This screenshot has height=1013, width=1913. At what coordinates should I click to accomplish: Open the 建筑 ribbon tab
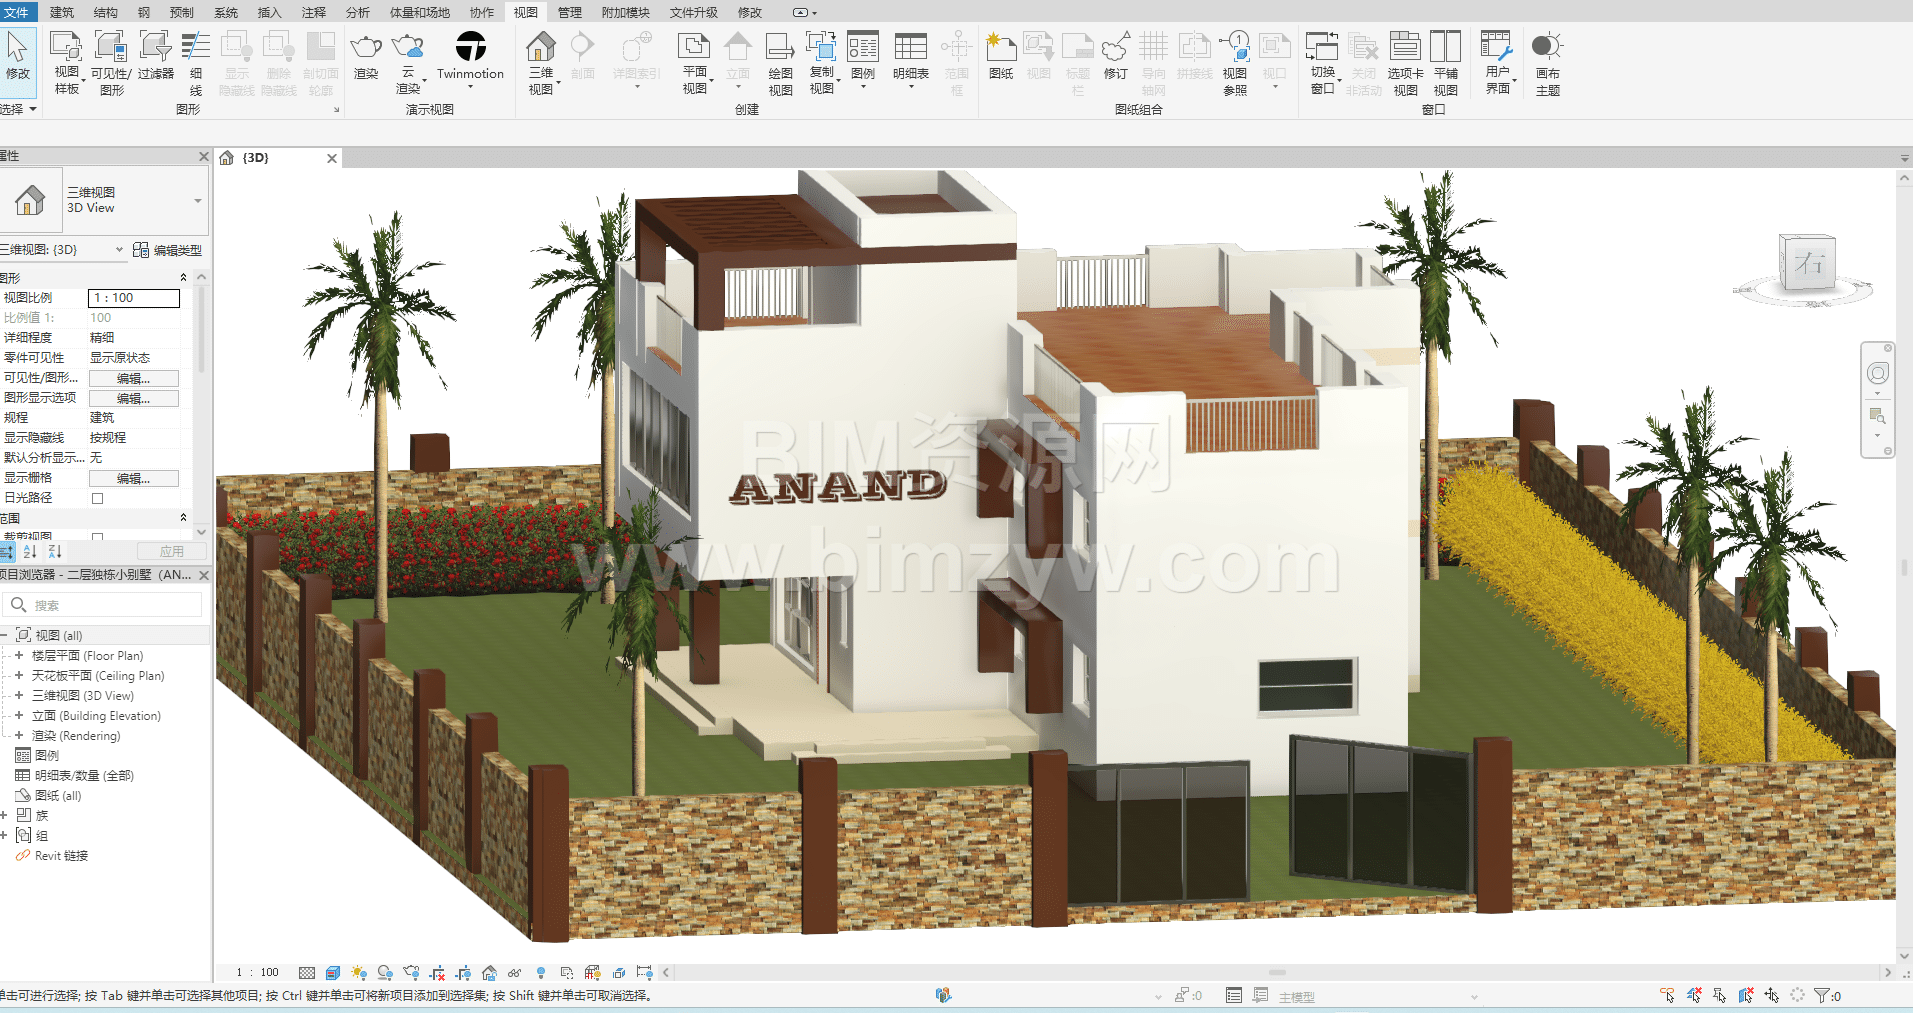coord(62,12)
